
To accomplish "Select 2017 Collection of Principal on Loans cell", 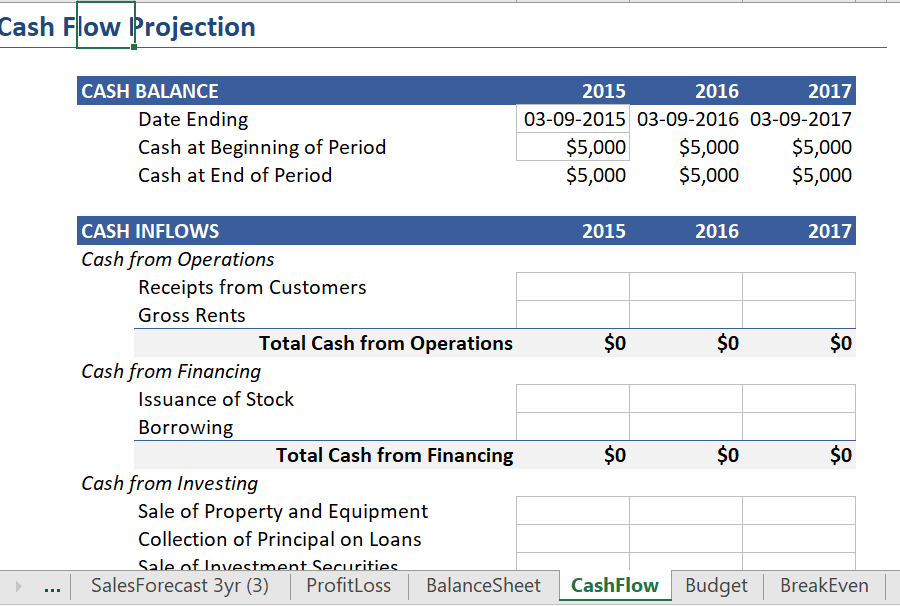I will click(799, 539).
